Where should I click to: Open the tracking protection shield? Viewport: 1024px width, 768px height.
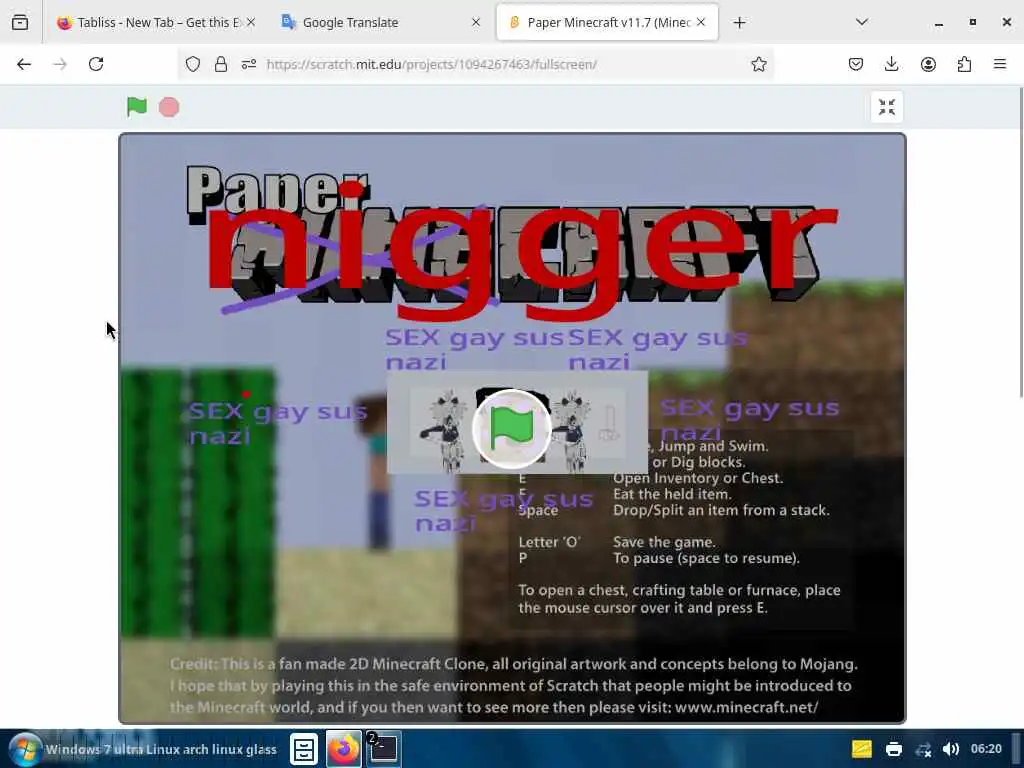193,64
